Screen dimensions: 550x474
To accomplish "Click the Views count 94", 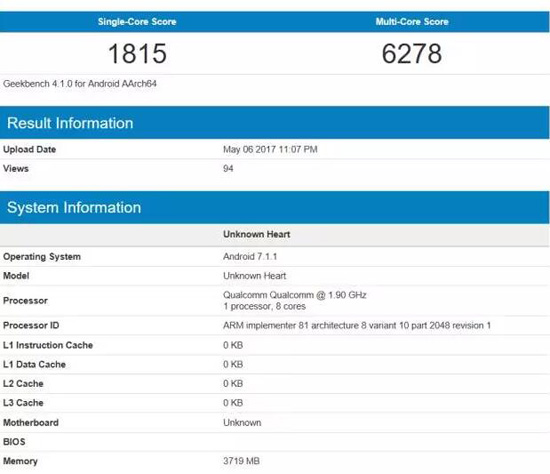I will (x=228, y=168).
